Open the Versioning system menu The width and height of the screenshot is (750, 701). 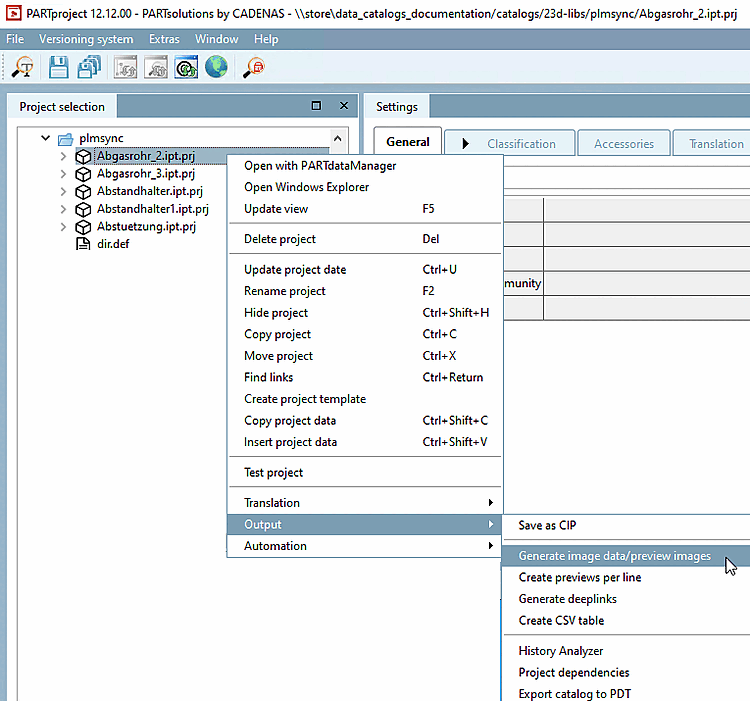[86, 39]
